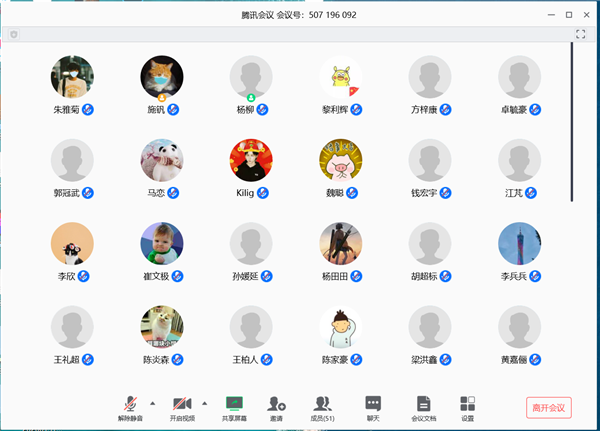
Task: Click 江芃's default gray avatar
Action: click(520, 160)
